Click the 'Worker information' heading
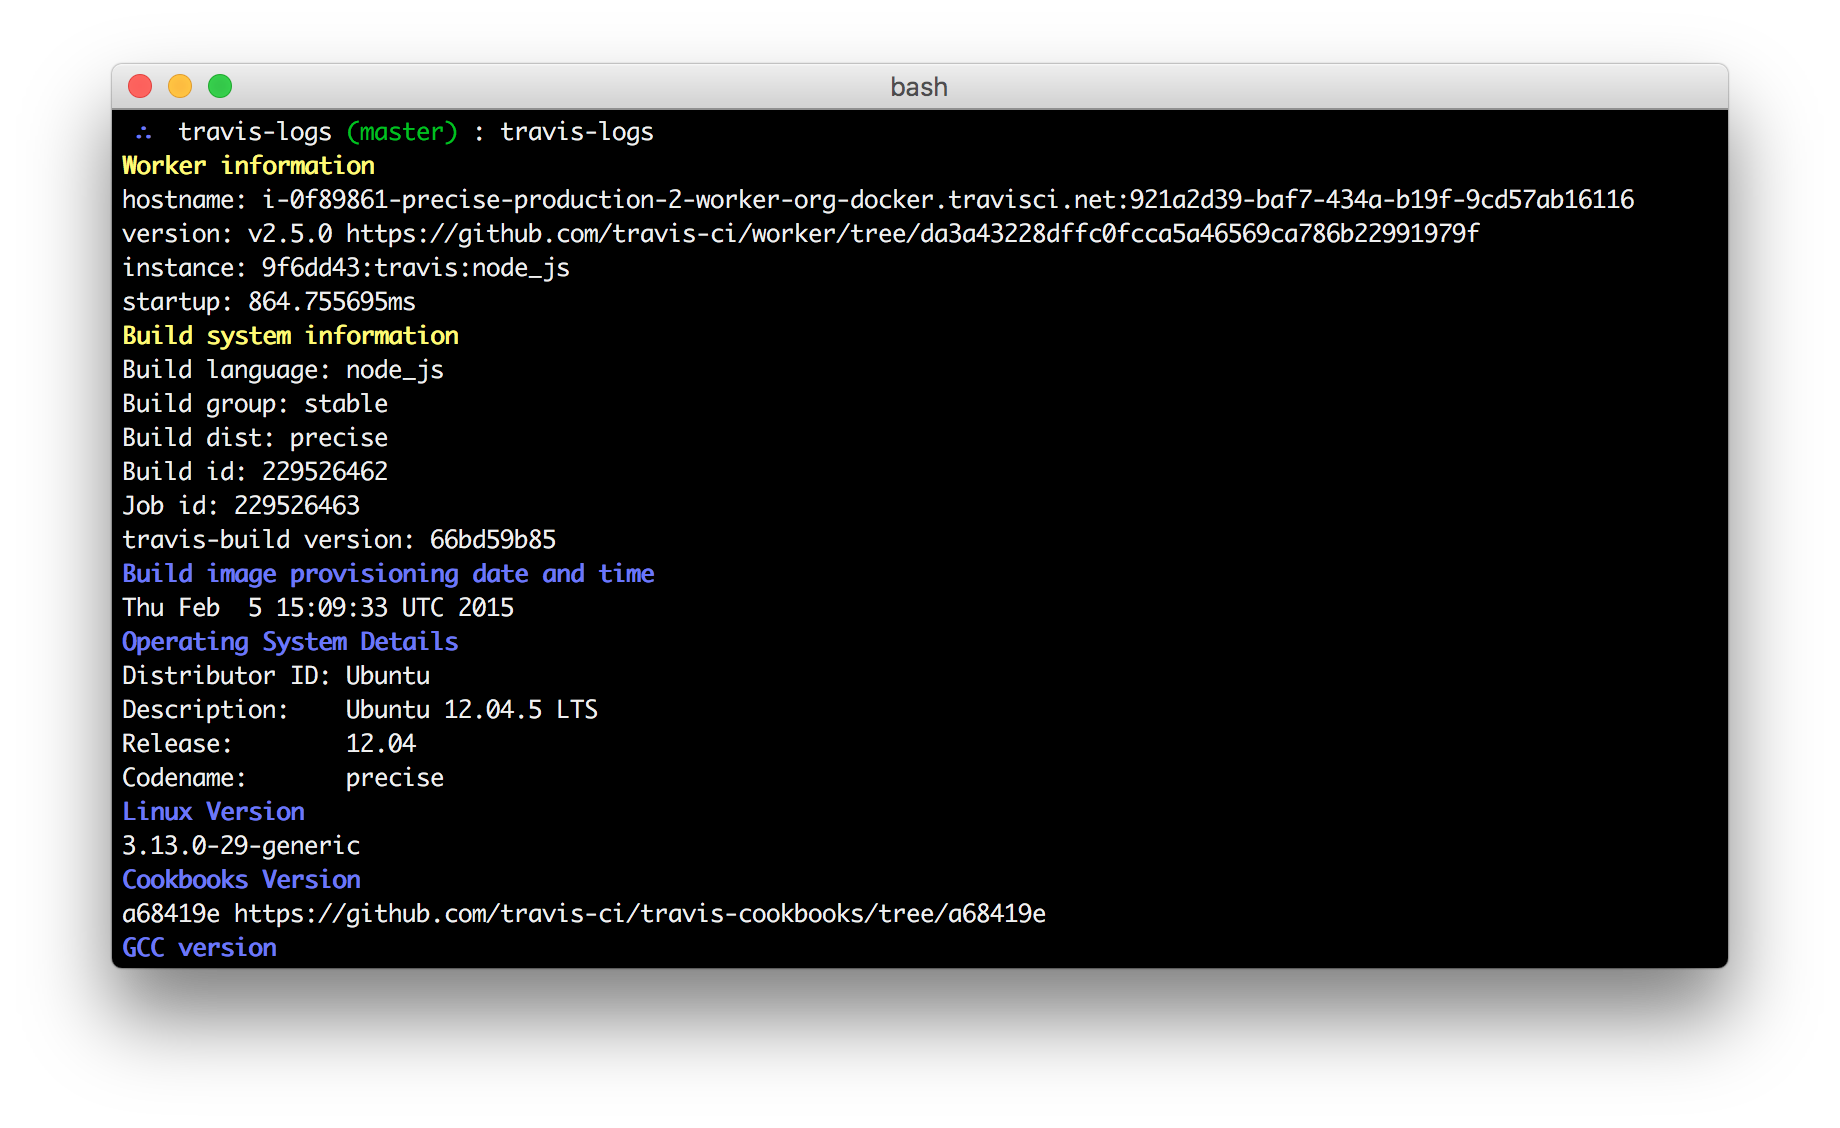 pyautogui.click(x=248, y=166)
